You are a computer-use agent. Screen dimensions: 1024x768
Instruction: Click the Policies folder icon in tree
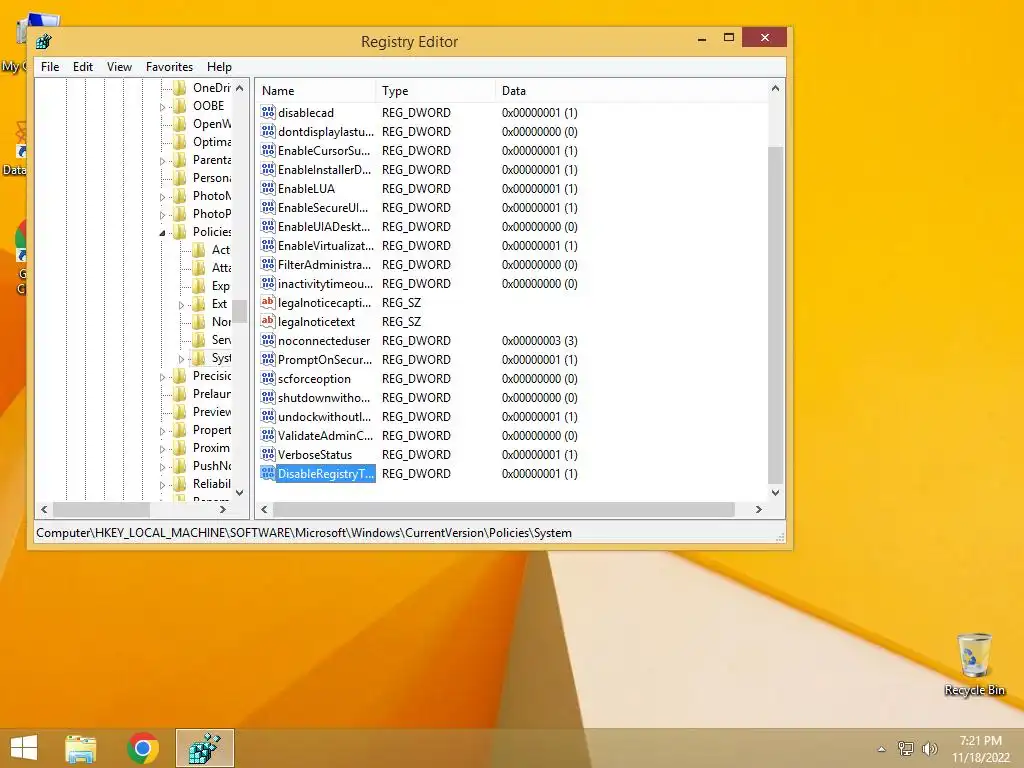[x=180, y=232]
